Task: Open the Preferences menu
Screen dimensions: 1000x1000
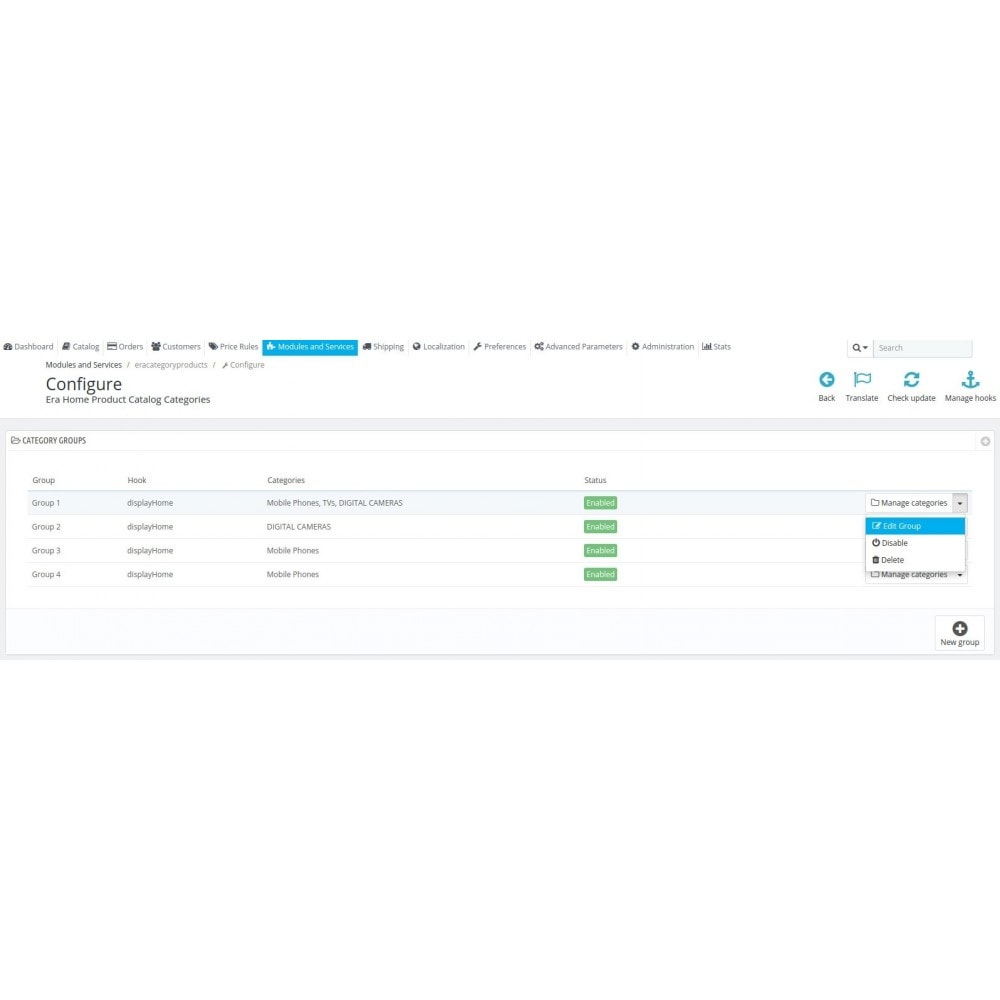Action: click(499, 347)
